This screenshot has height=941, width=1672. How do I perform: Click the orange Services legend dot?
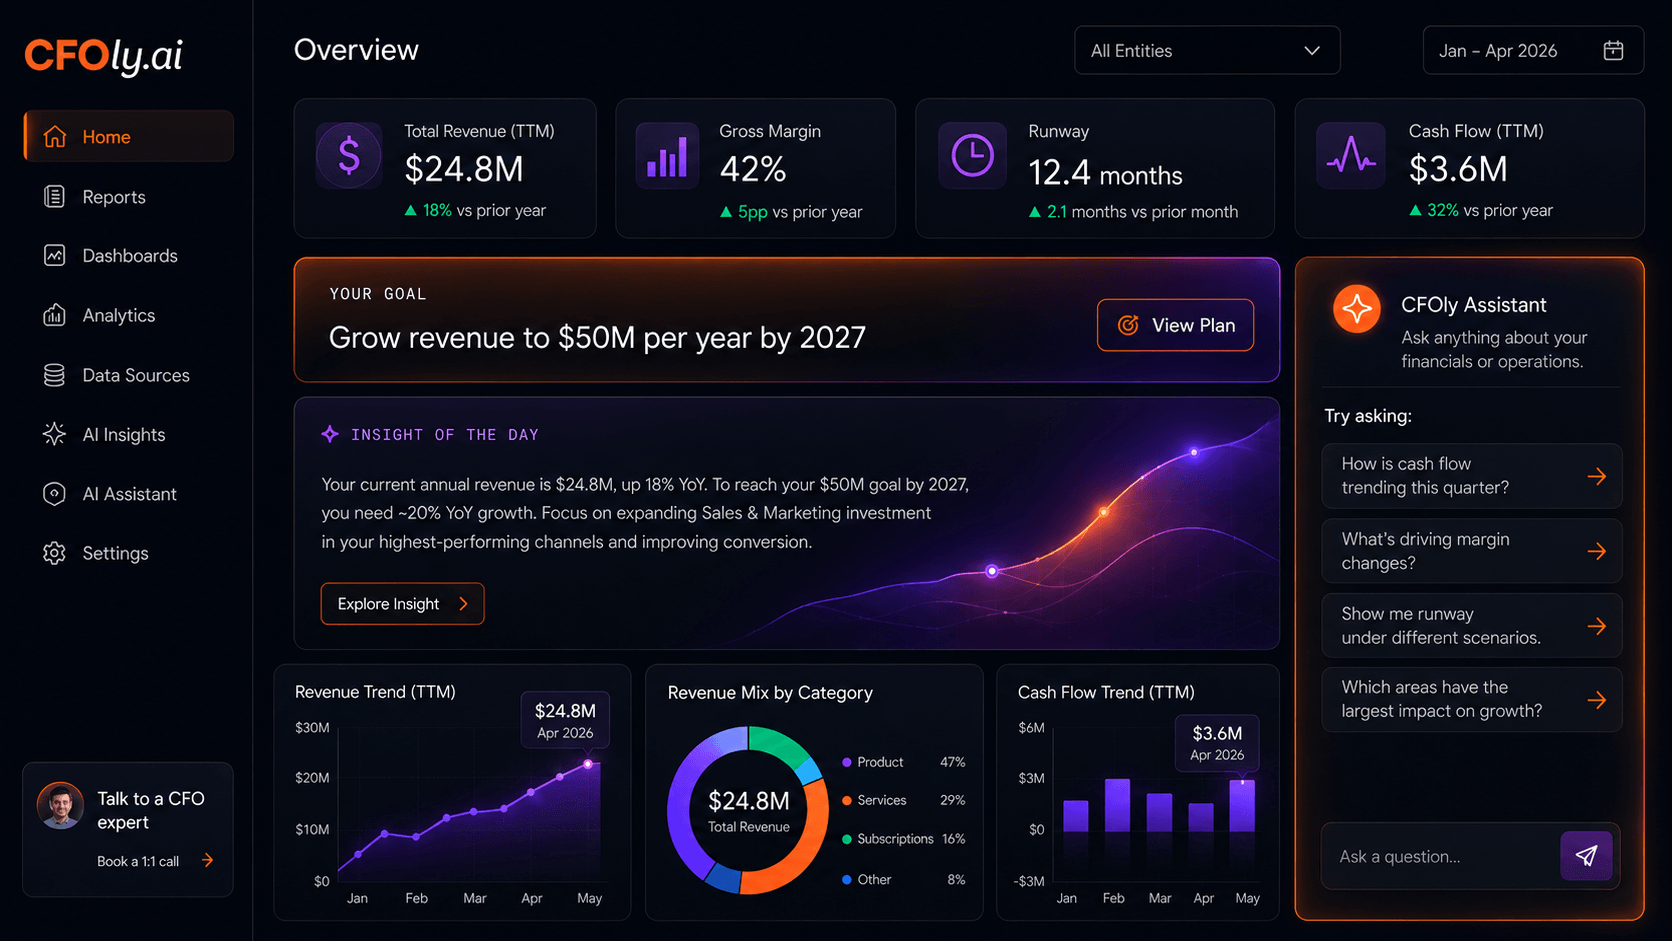pyautogui.click(x=847, y=800)
